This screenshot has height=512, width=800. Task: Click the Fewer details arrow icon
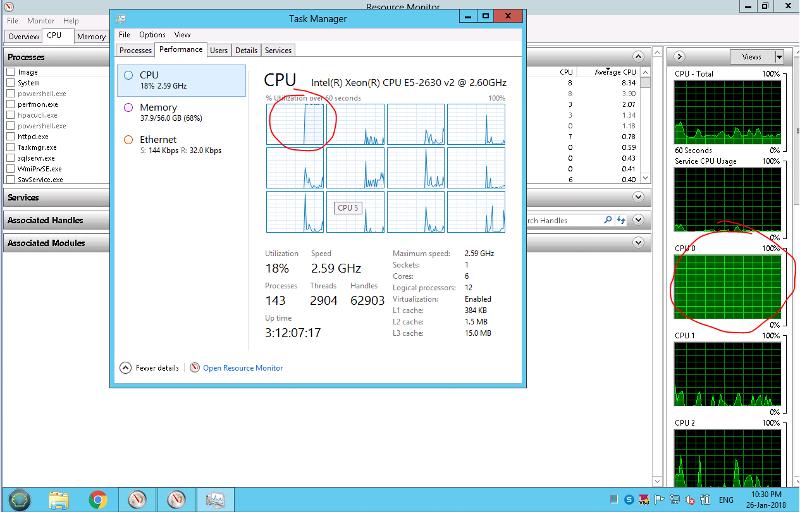[126, 368]
